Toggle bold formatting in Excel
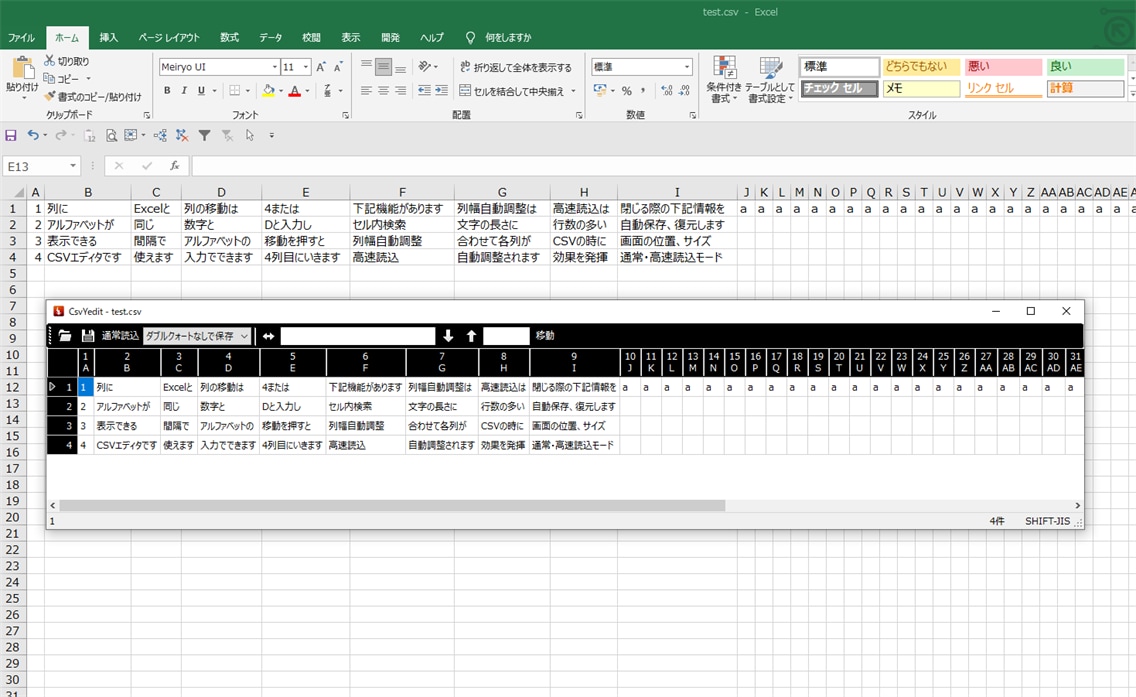Viewport: 1136px width, 697px height. coord(167,91)
